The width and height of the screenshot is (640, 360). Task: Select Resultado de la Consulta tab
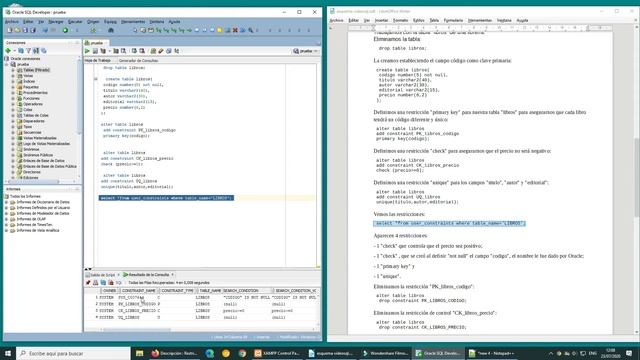[x=147, y=275]
